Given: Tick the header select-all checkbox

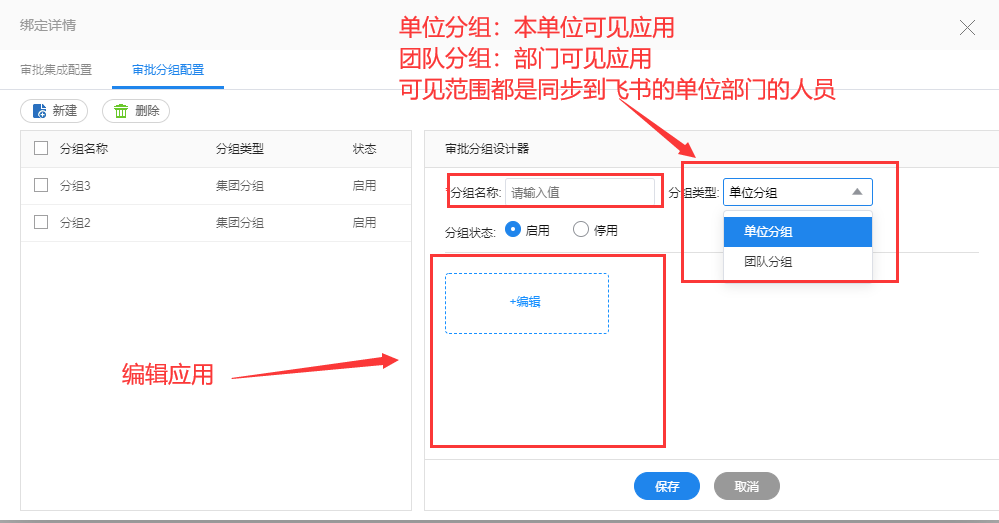Looking at the screenshot, I should pyautogui.click(x=41, y=148).
